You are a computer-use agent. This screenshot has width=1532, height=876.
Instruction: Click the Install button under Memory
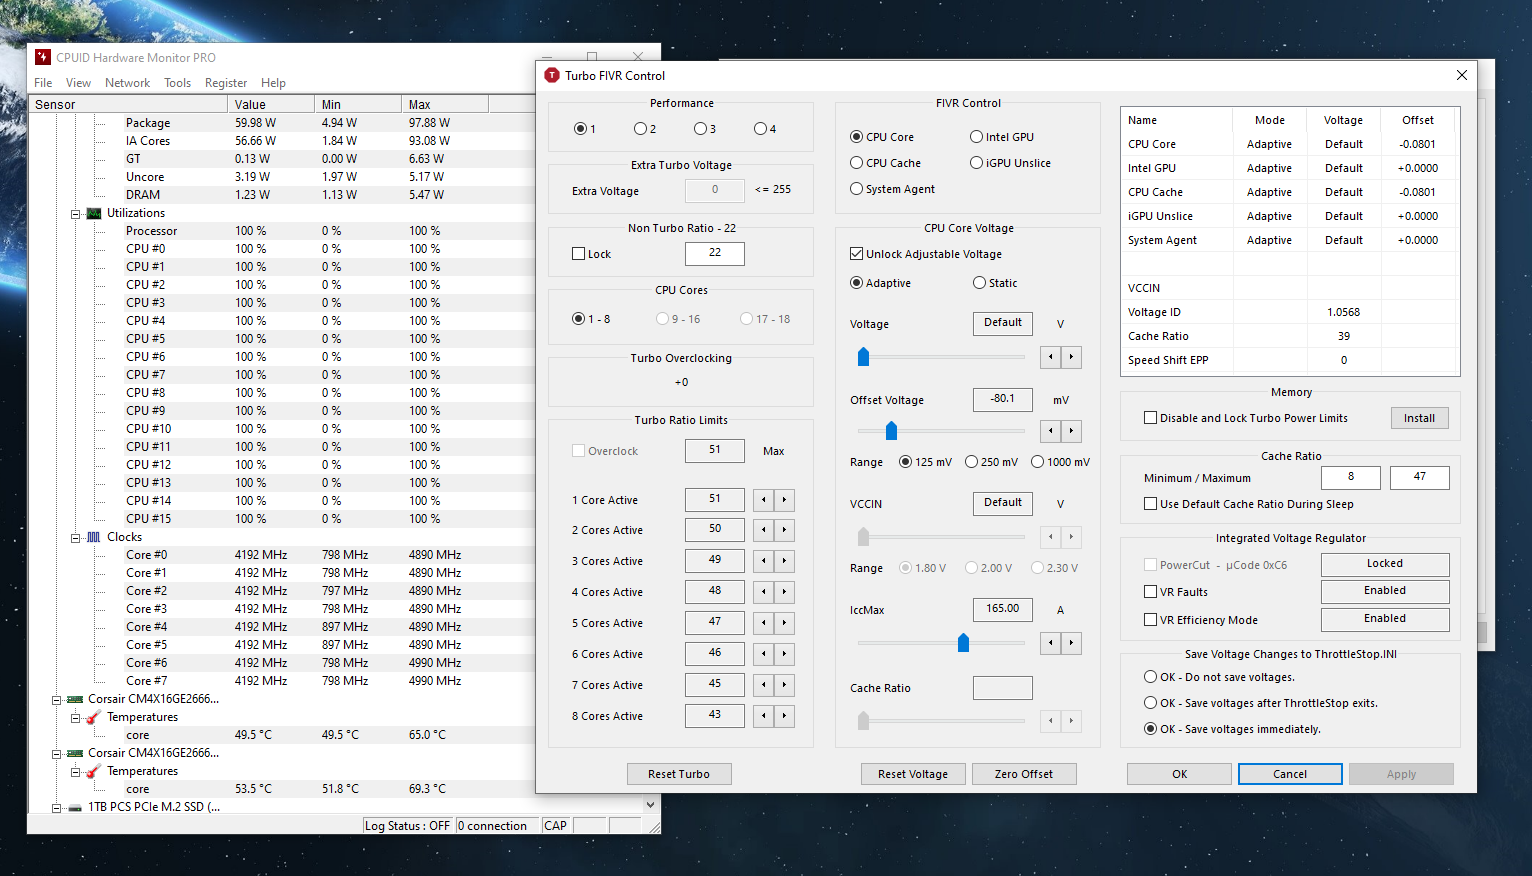click(1419, 418)
